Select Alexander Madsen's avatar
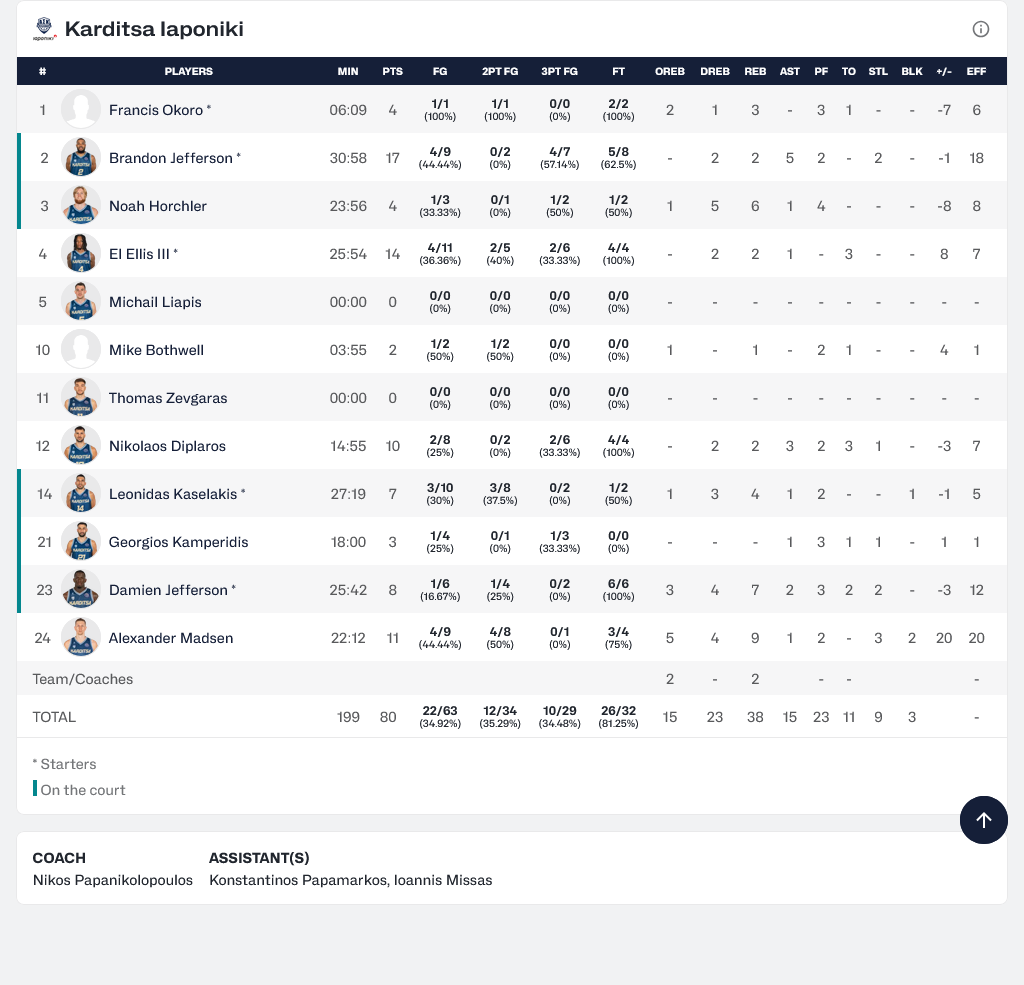The image size is (1024, 985). point(81,638)
